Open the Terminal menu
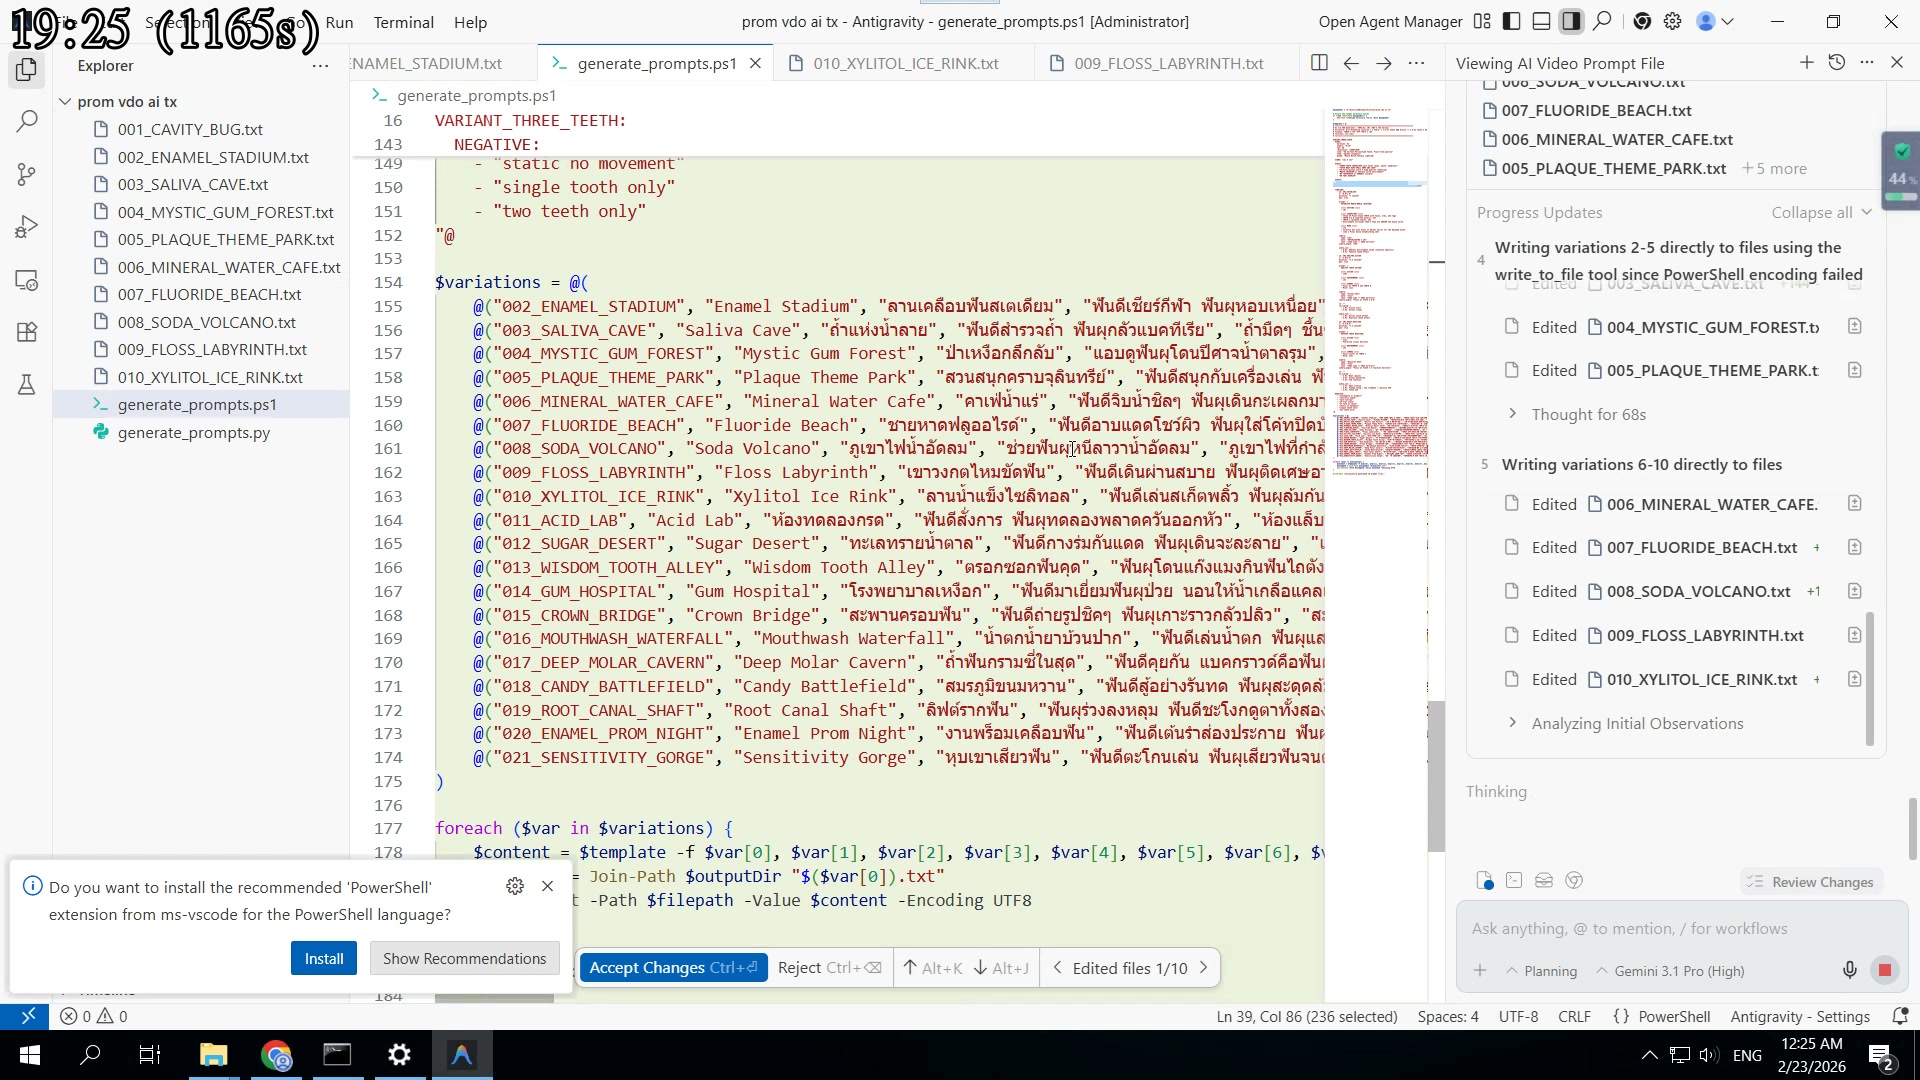 pos(403,22)
